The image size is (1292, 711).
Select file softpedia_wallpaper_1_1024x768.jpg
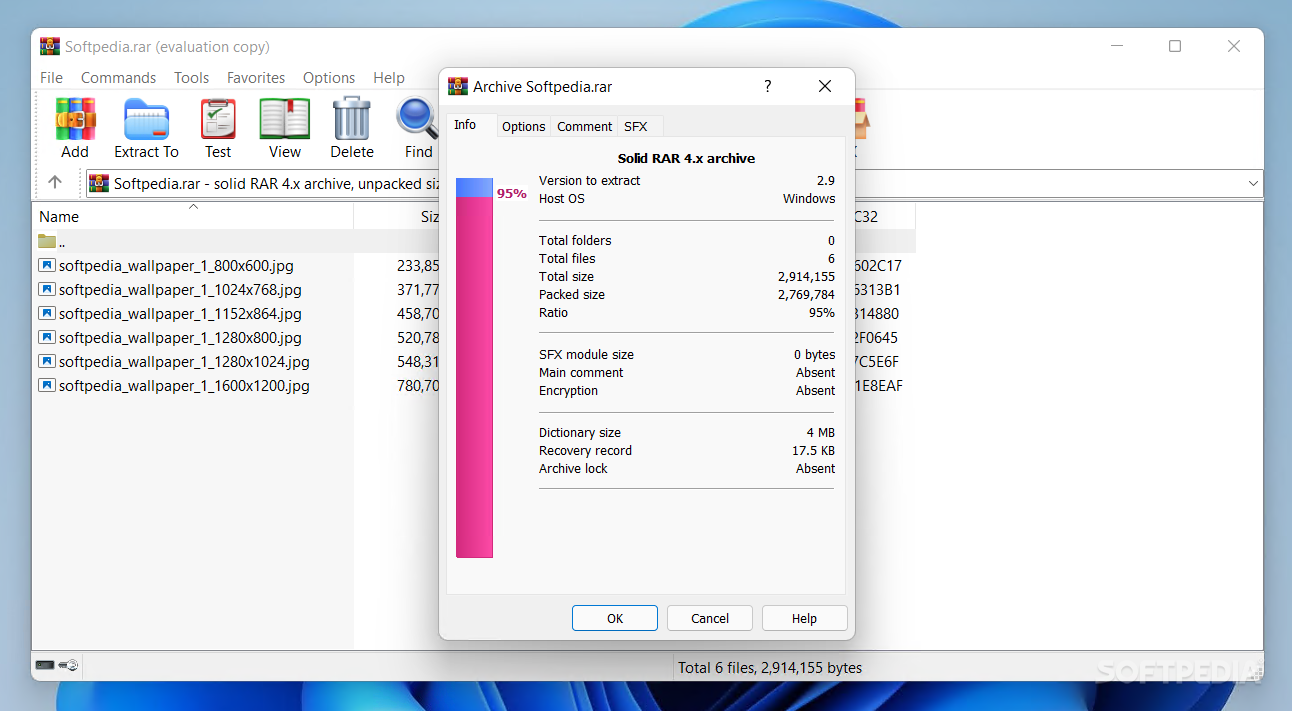click(180, 289)
